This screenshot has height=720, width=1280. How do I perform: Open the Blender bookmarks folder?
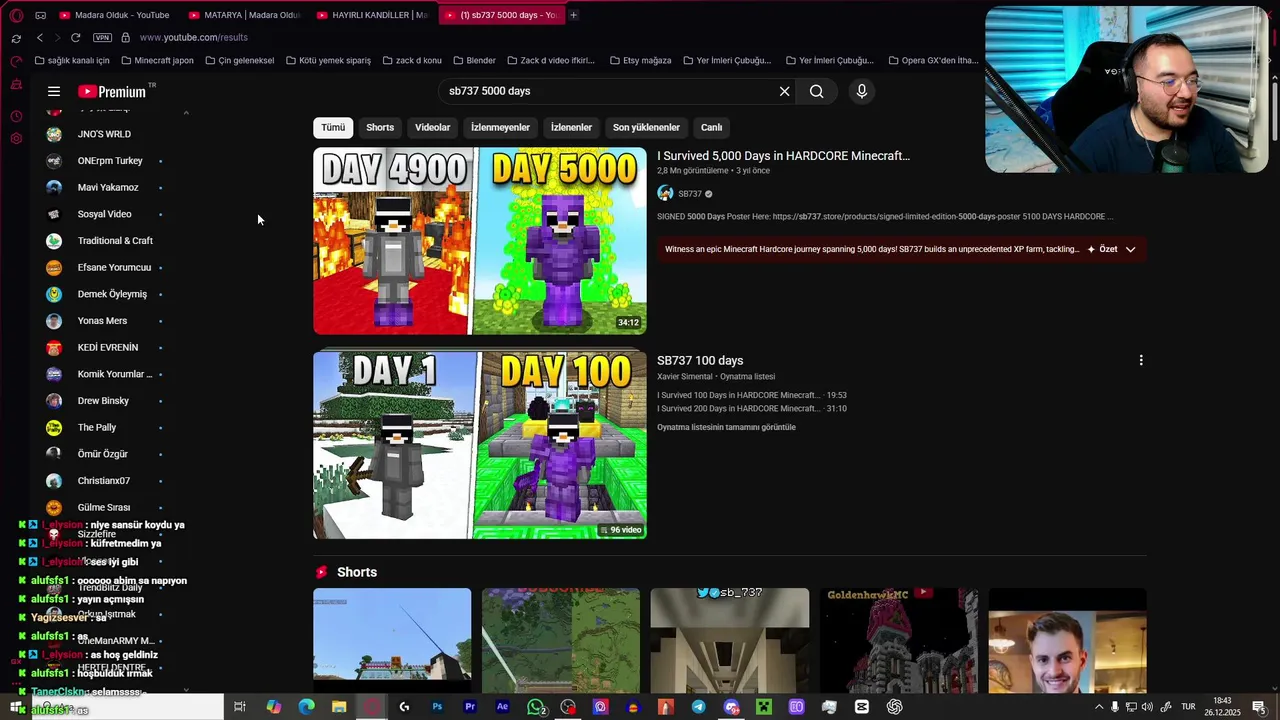click(474, 60)
